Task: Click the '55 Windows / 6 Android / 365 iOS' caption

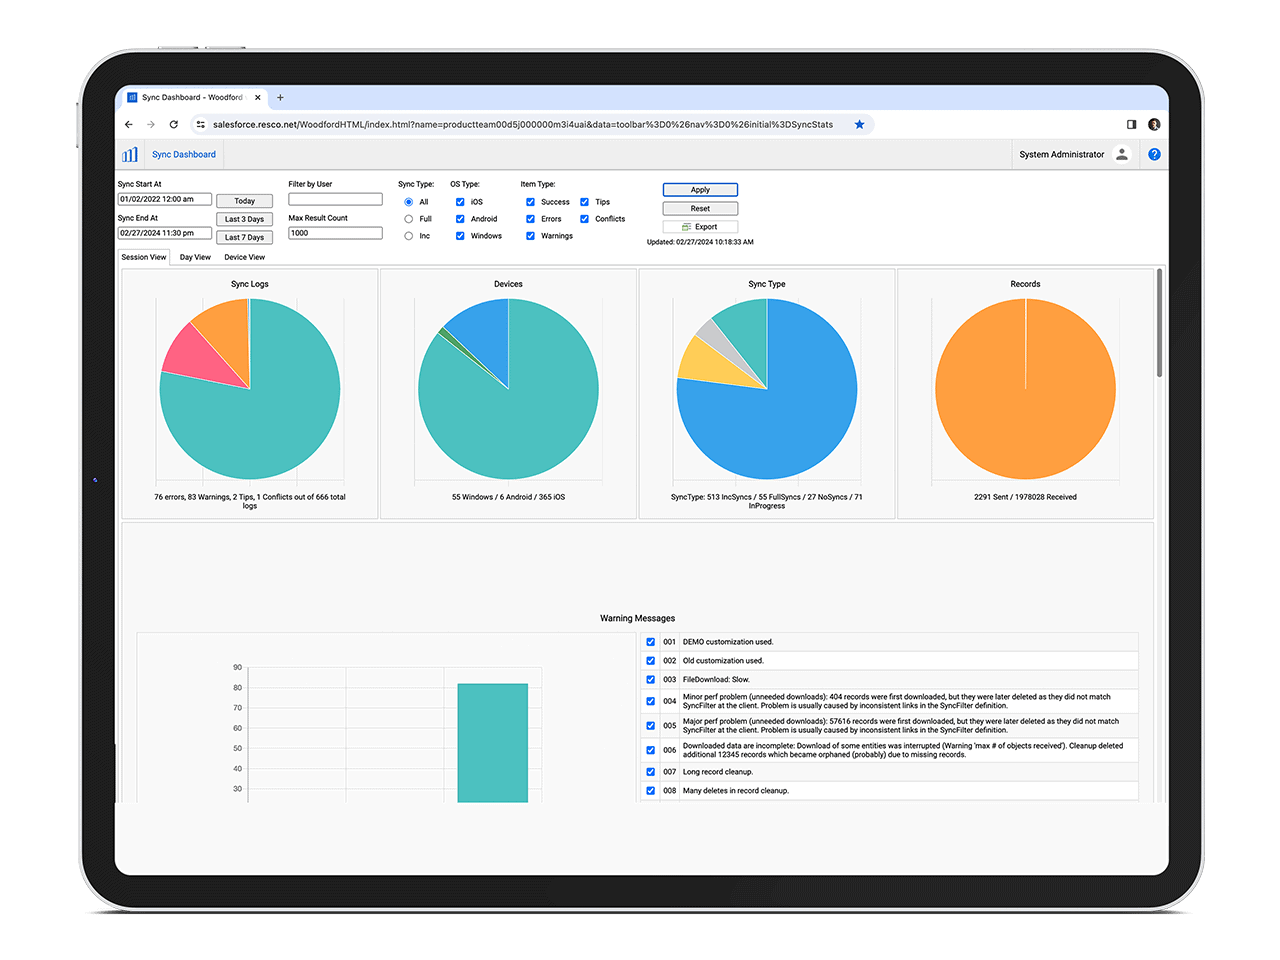Action: pos(508,497)
